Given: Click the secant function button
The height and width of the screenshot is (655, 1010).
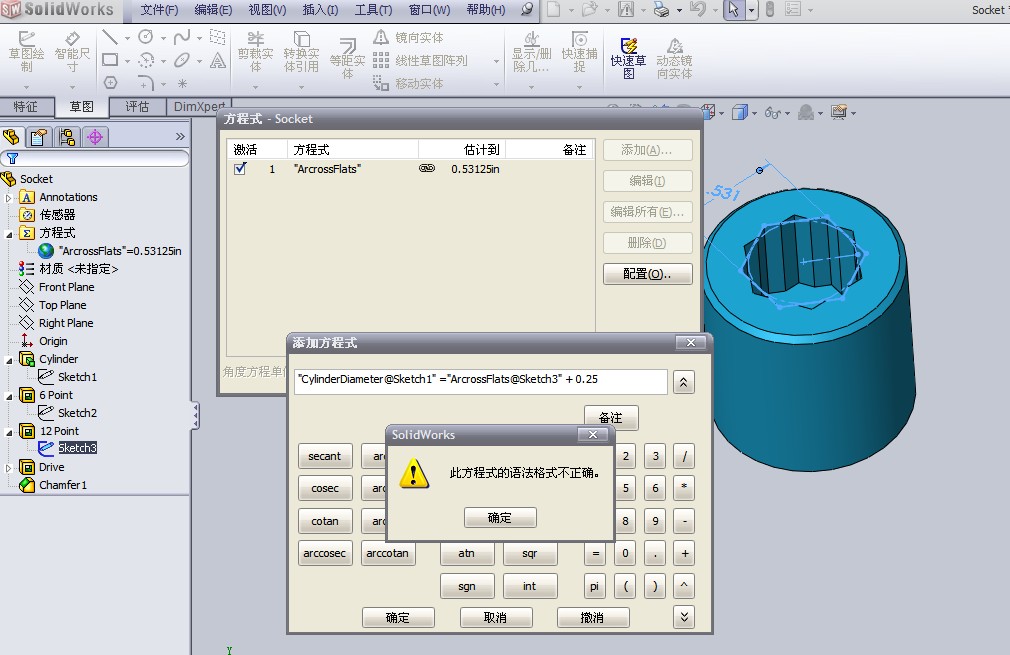Looking at the screenshot, I should click(325, 456).
